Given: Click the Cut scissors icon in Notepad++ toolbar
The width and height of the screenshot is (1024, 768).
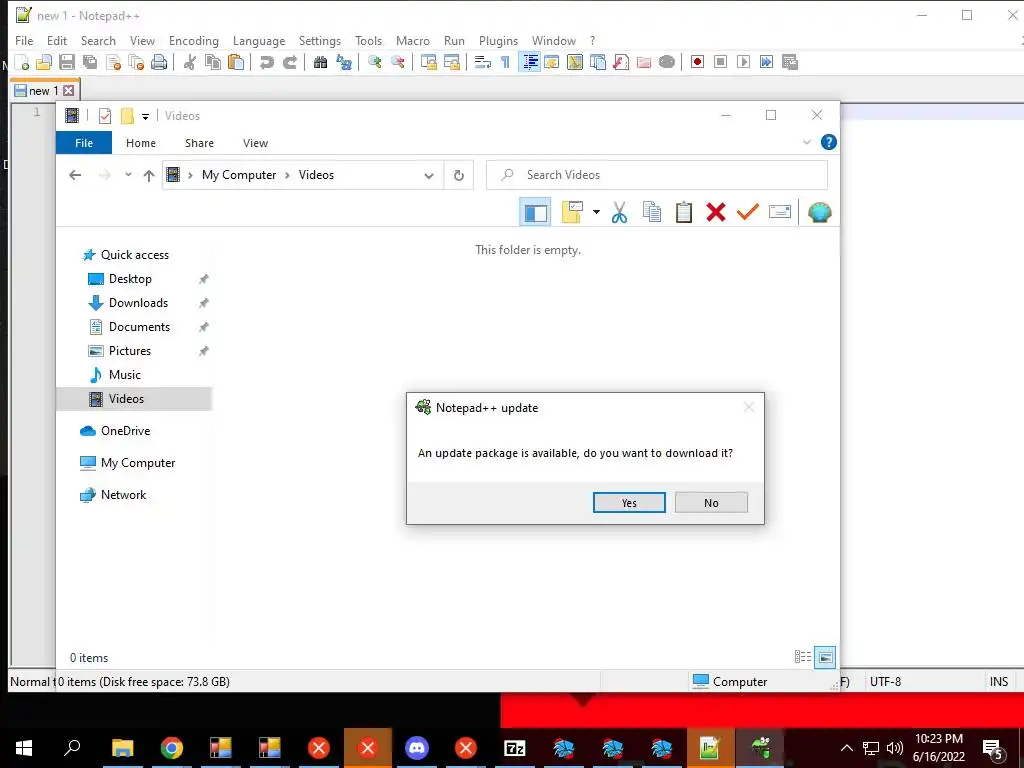Looking at the screenshot, I should tap(189, 62).
